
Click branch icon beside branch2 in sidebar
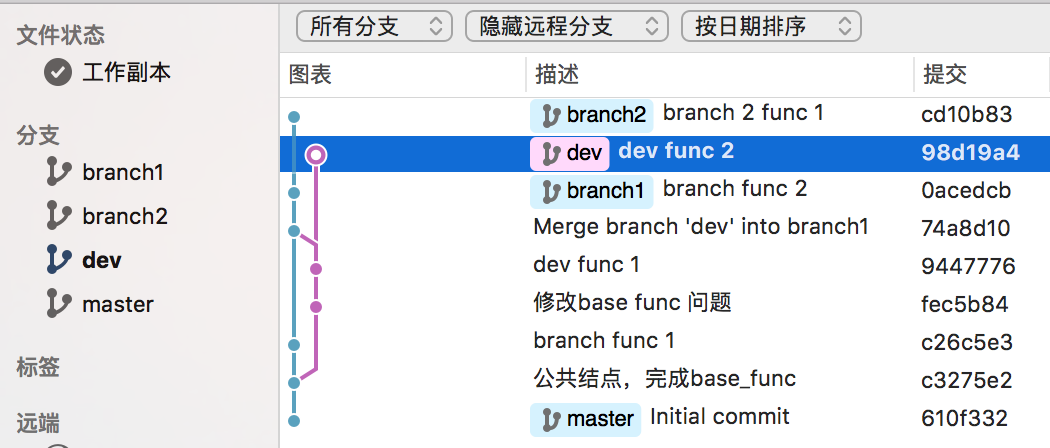pos(59,216)
